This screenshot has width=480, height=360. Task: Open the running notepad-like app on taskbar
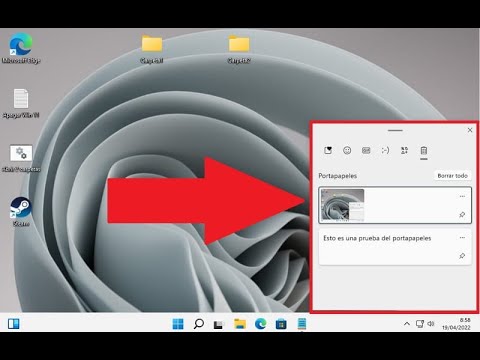coord(302,324)
